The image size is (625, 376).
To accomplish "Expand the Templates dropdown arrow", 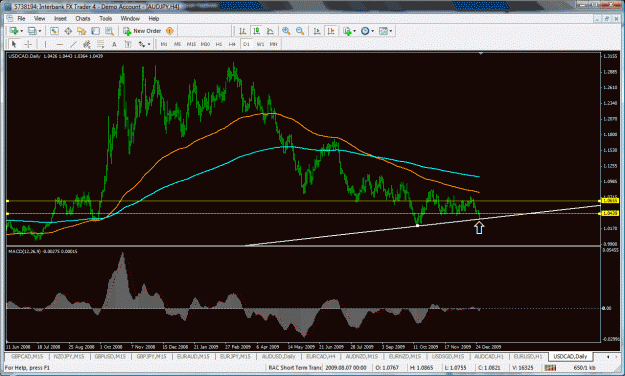I will [x=391, y=31].
